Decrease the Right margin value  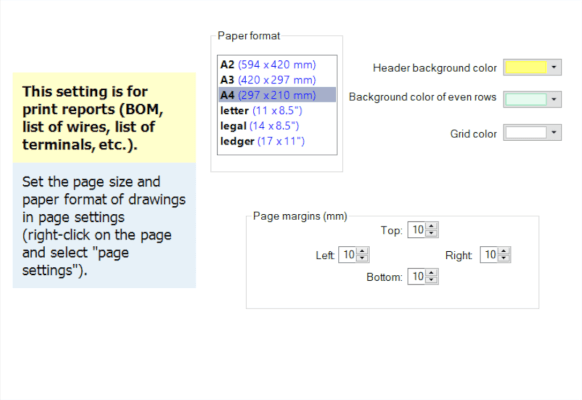click(x=503, y=258)
